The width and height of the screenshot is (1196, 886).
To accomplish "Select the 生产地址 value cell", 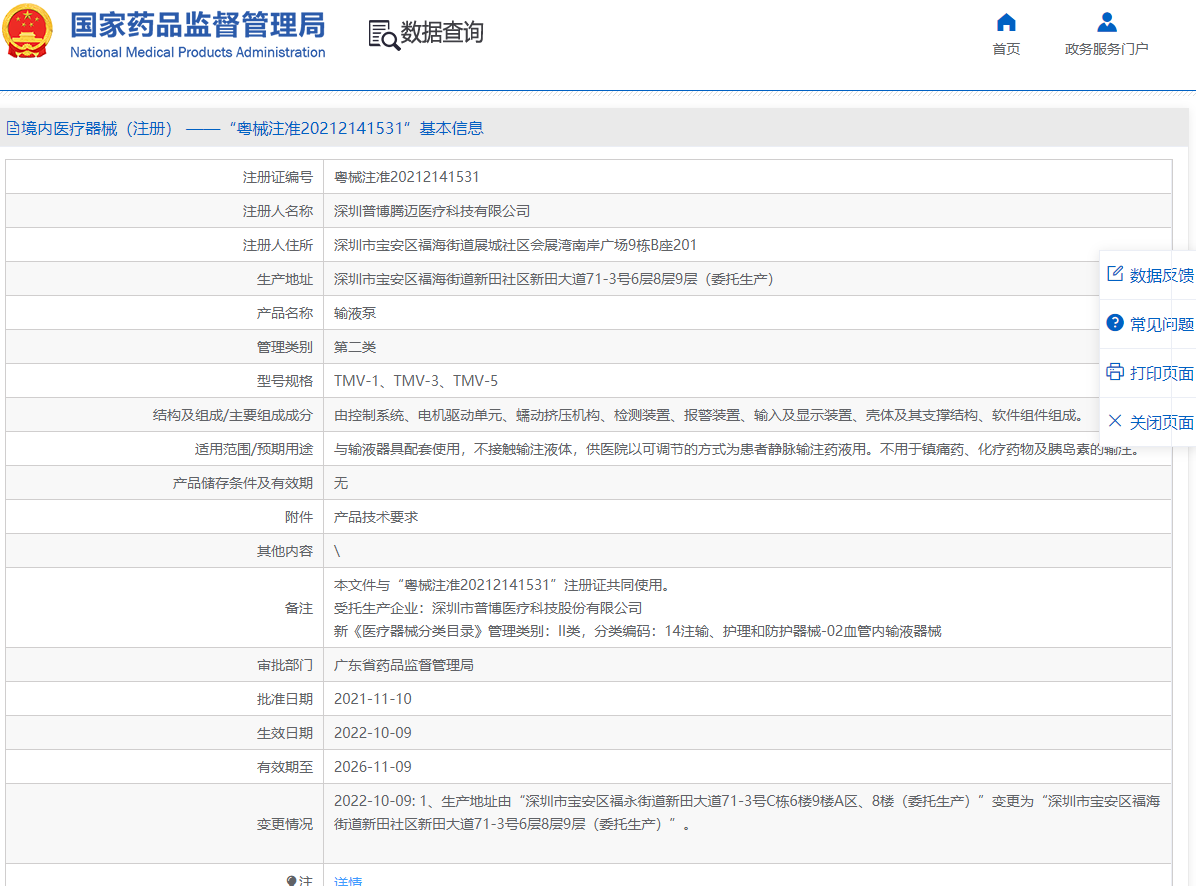I will pyautogui.click(x=748, y=279).
